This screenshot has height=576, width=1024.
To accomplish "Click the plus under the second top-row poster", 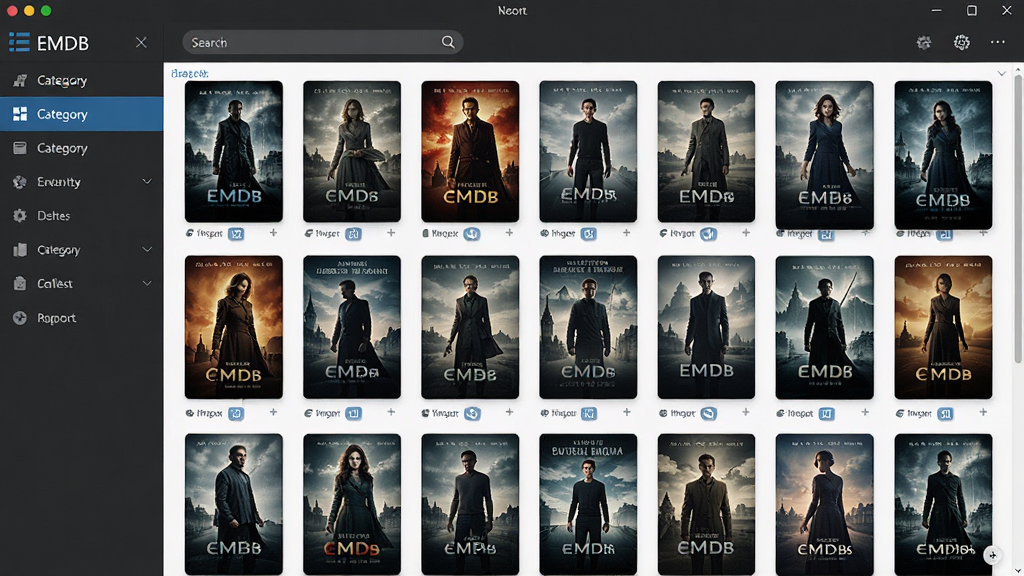I will click(x=391, y=232).
